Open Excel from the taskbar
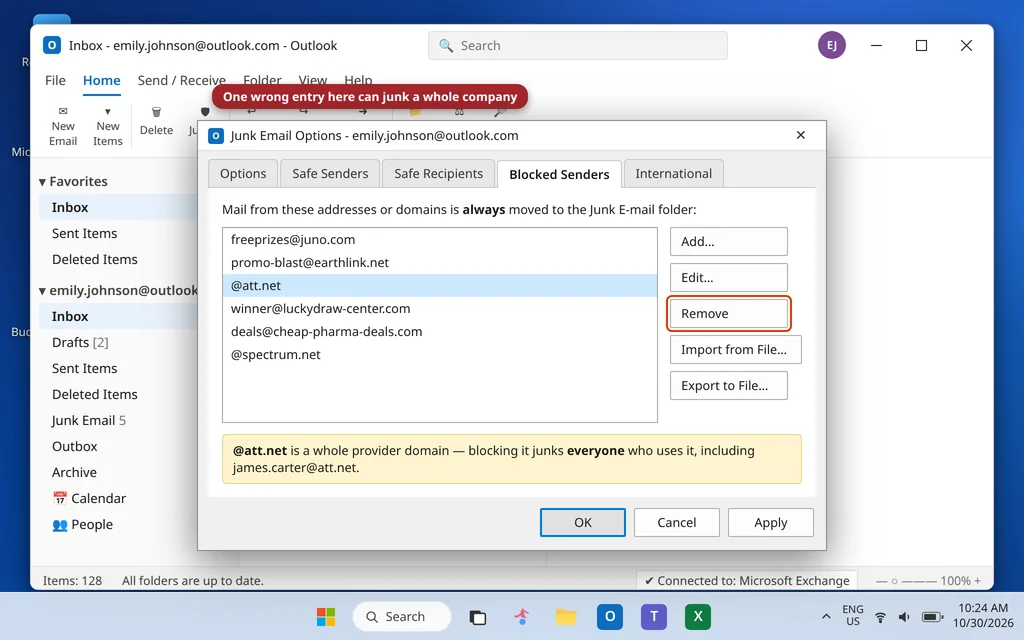This screenshot has width=1024, height=640. [x=698, y=616]
